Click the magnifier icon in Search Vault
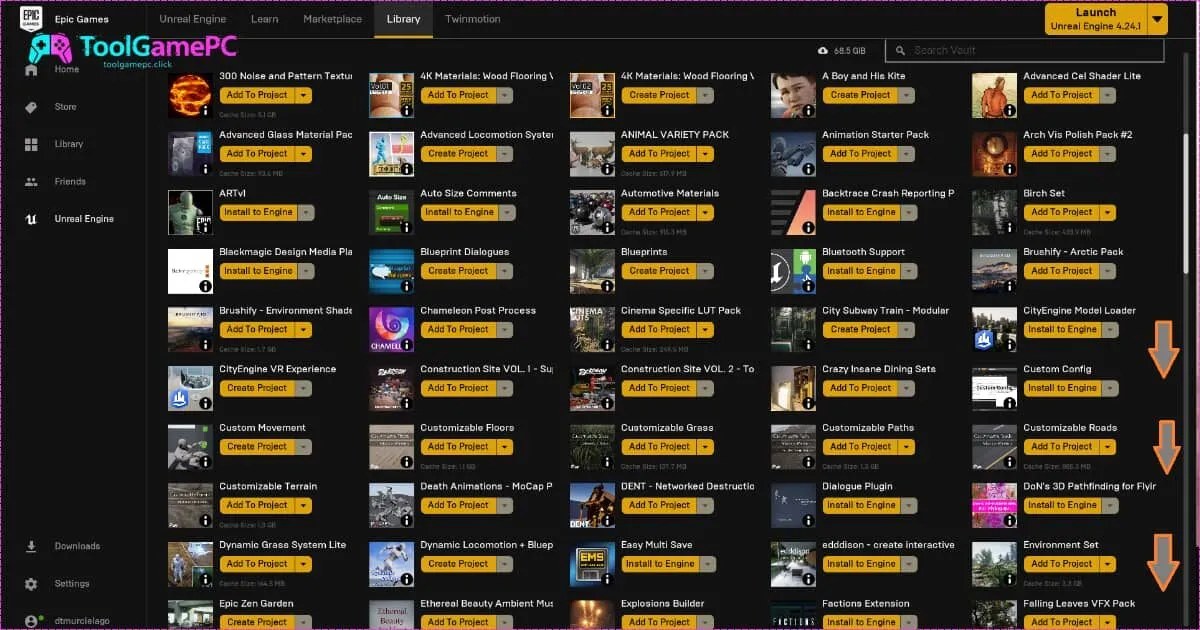Viewport: 1200px width, 630px height. tap(901, 49)
